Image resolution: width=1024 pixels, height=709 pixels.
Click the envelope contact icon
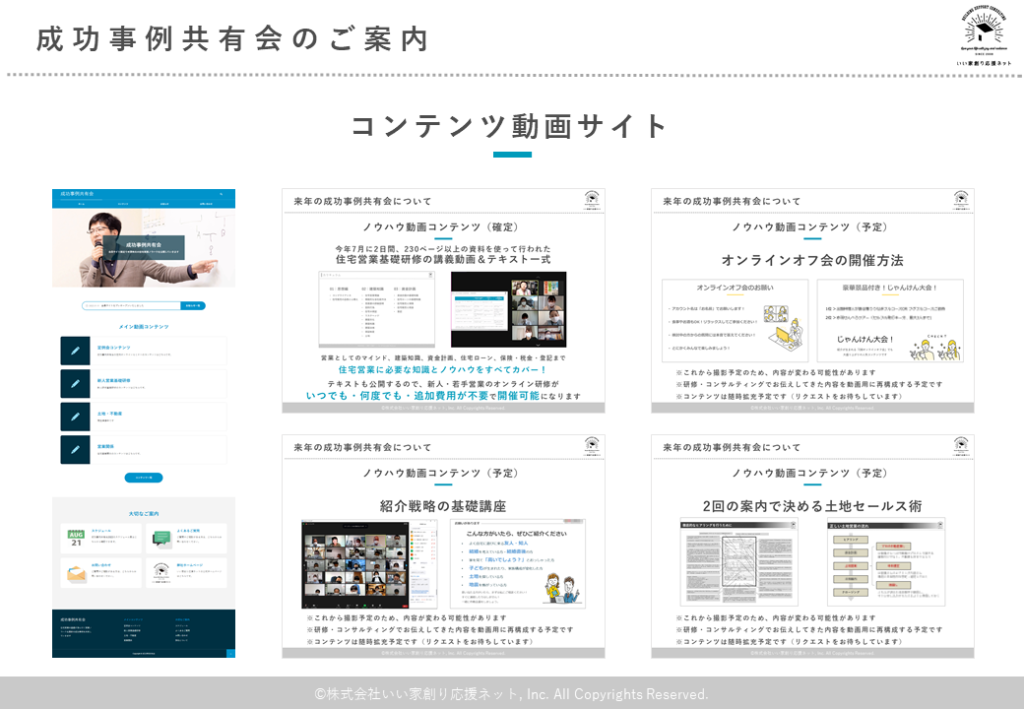click(75, 573)
